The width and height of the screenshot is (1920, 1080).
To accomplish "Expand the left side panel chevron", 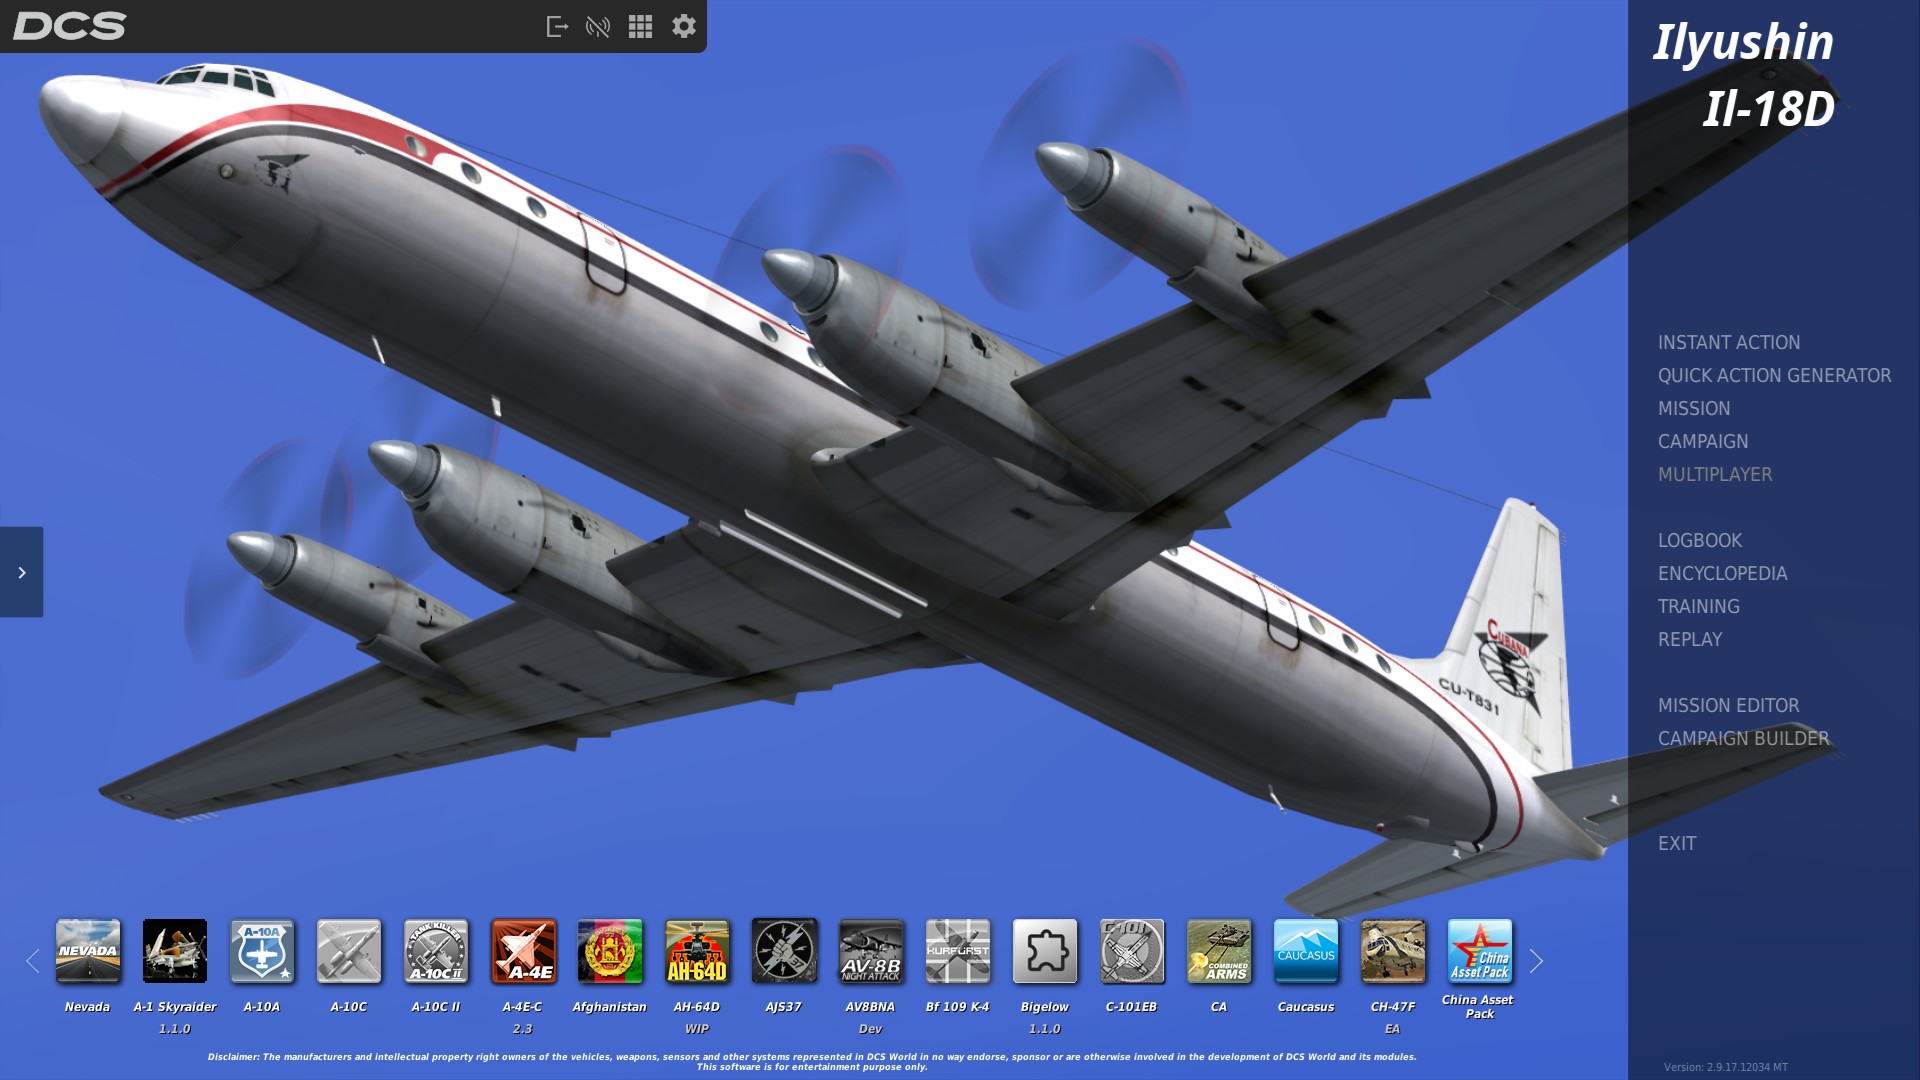I will coord(21,572).
